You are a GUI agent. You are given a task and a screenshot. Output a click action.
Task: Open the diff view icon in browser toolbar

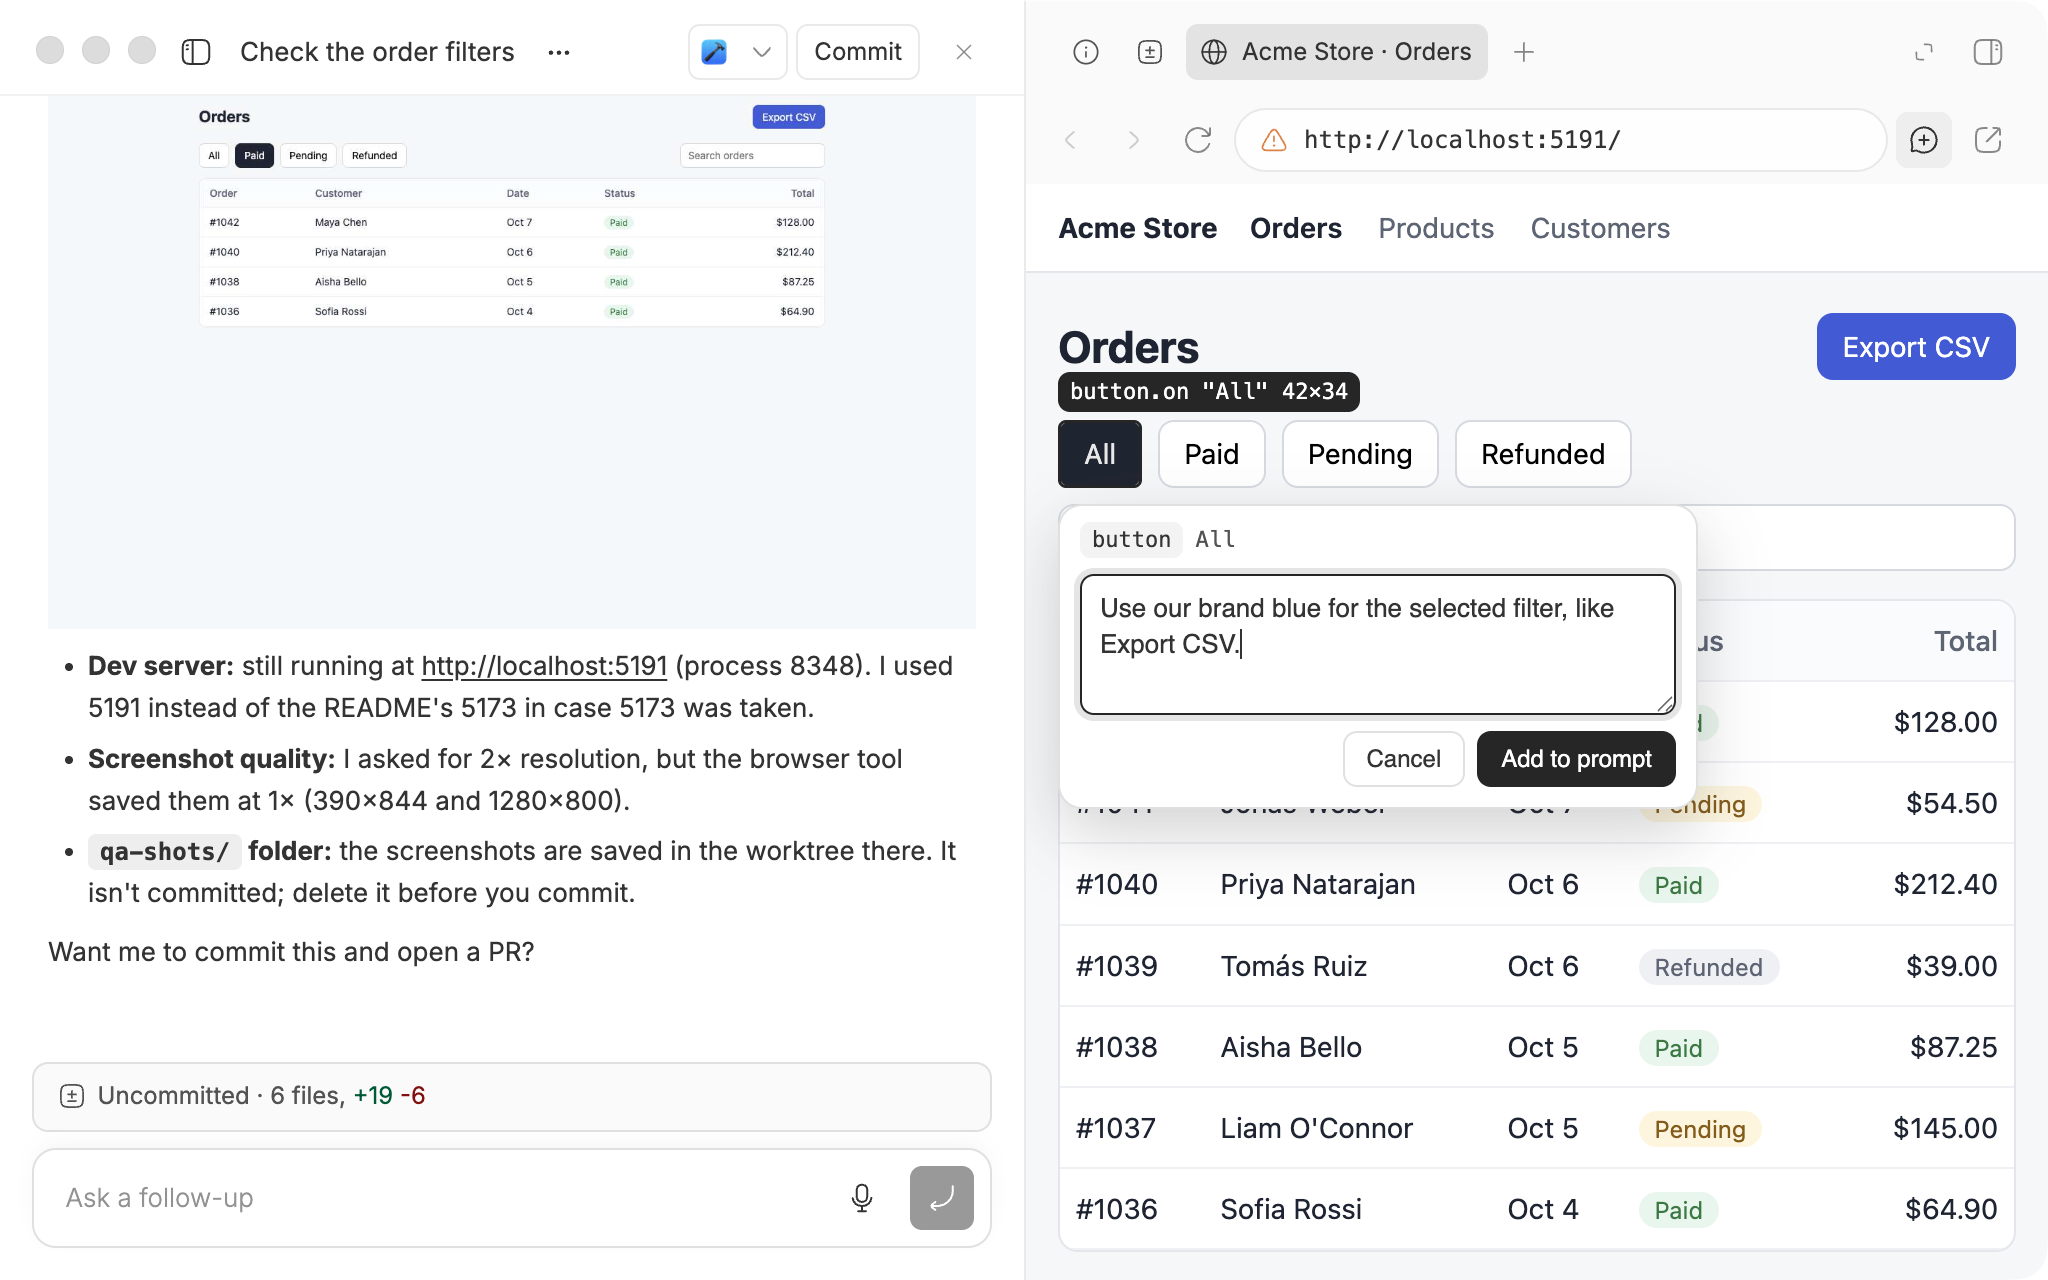[x=1150, y=52]
